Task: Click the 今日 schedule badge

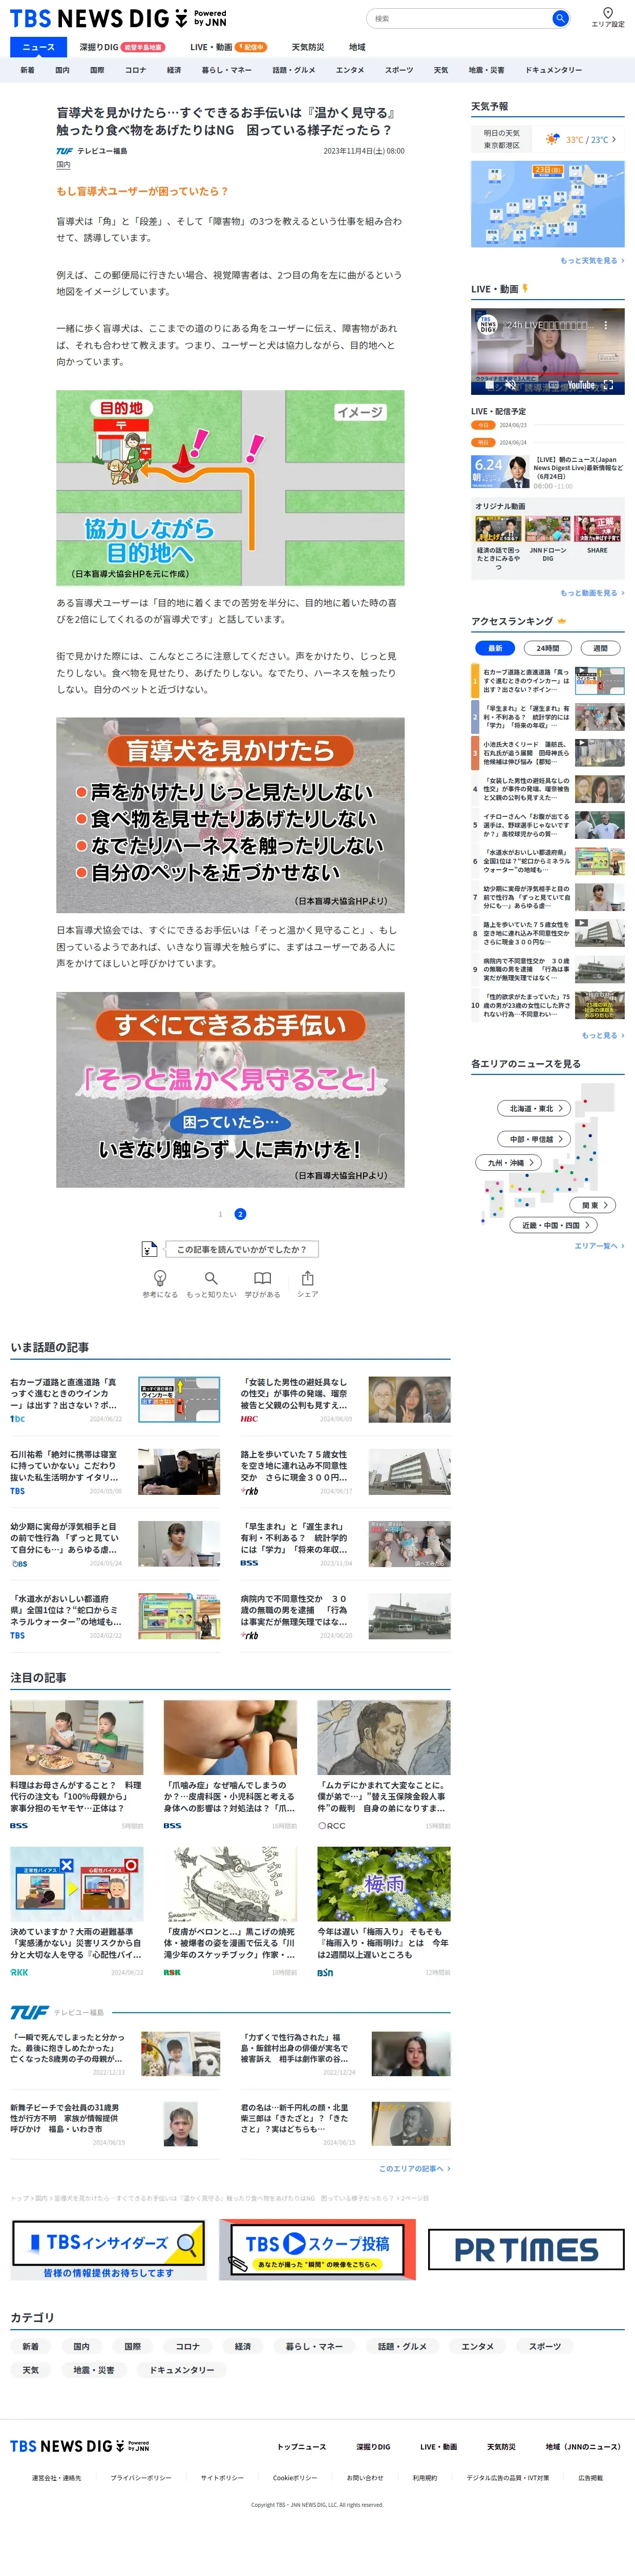Action: [483, 425]
